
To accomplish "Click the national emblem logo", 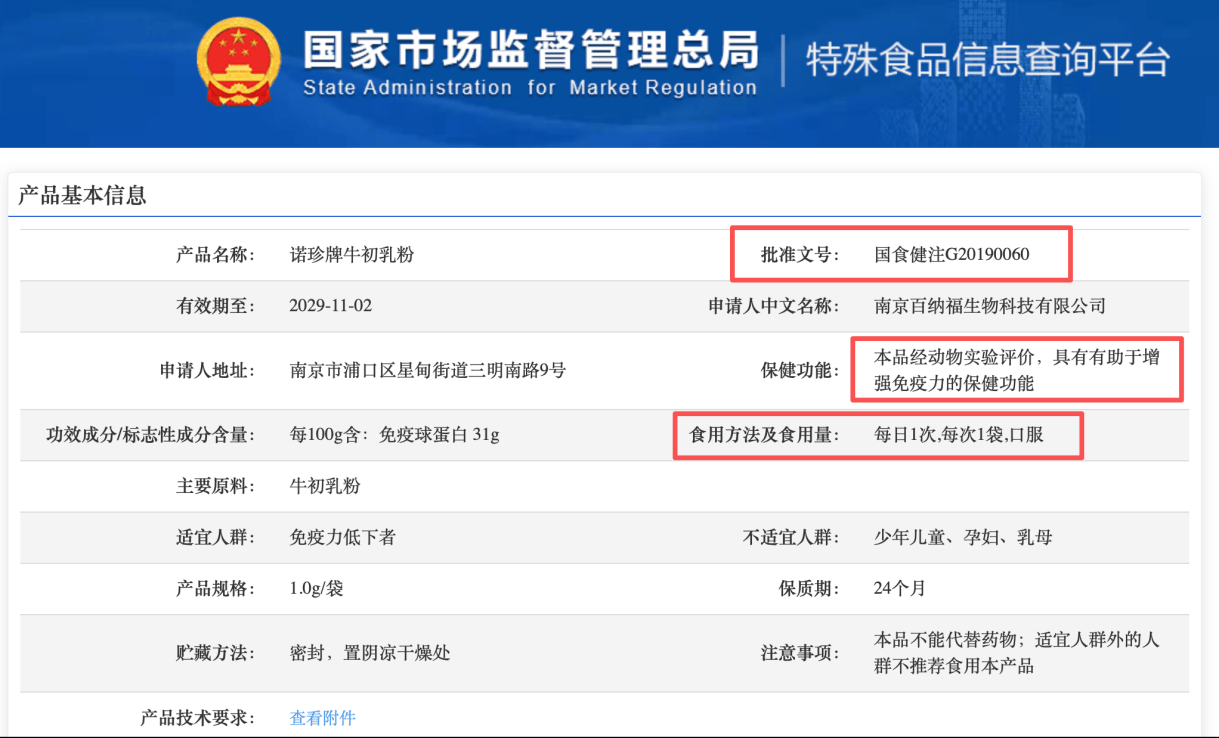I will coord(239,62).
